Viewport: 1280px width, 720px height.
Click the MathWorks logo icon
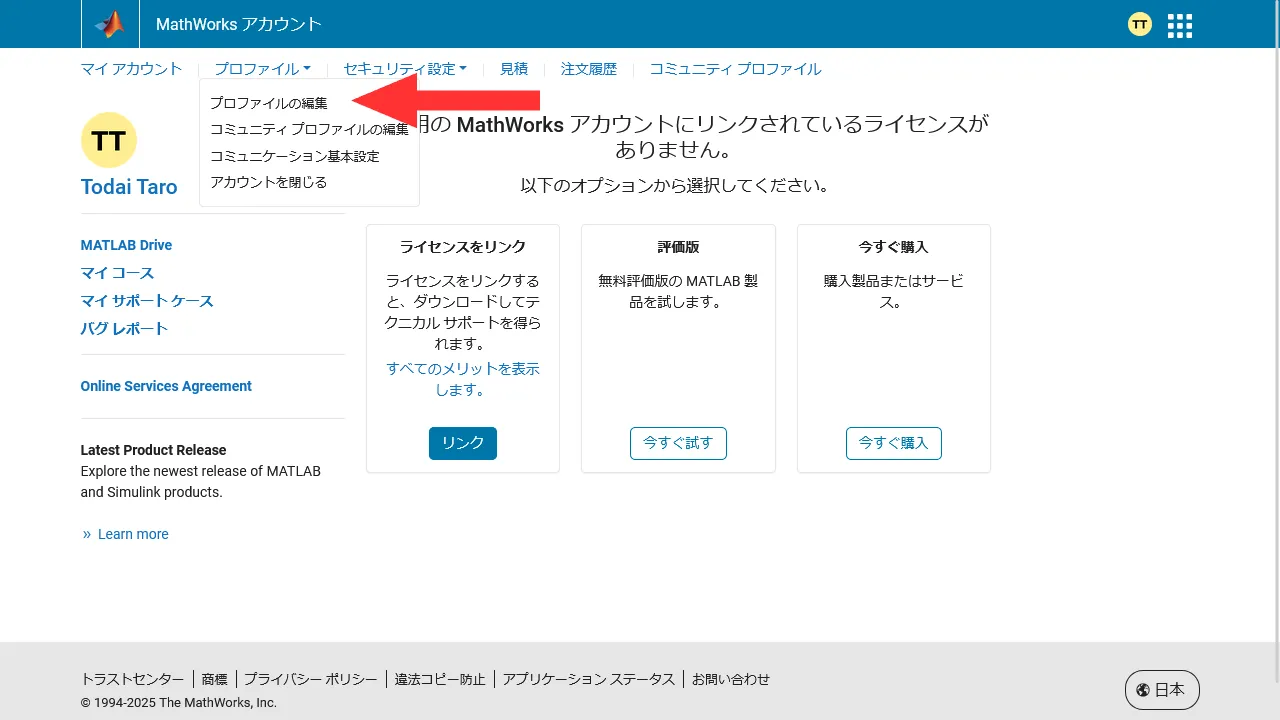[110, 24]
